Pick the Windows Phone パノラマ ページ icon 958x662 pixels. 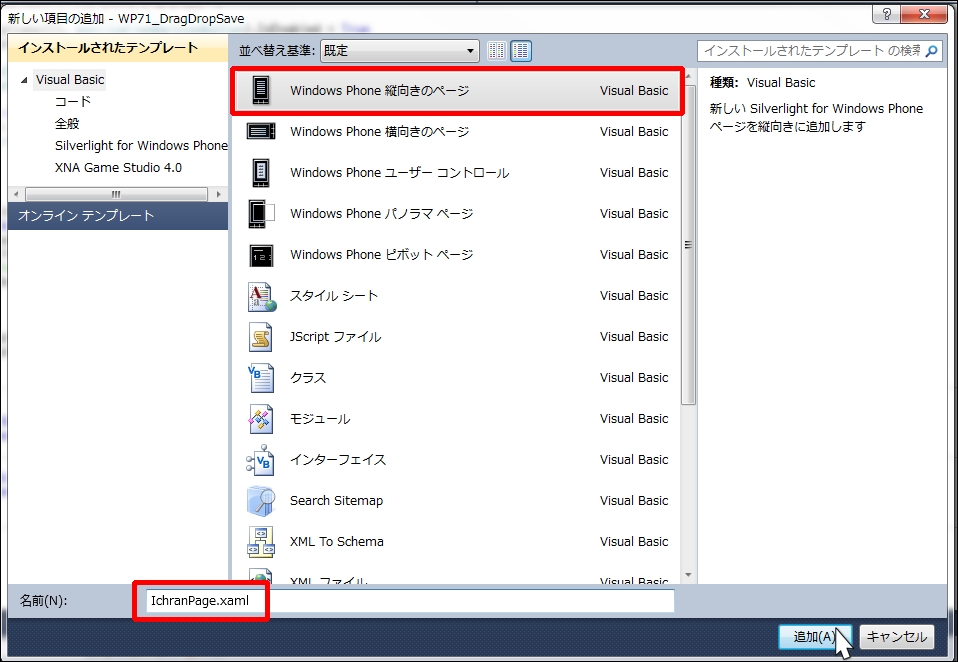261,213
